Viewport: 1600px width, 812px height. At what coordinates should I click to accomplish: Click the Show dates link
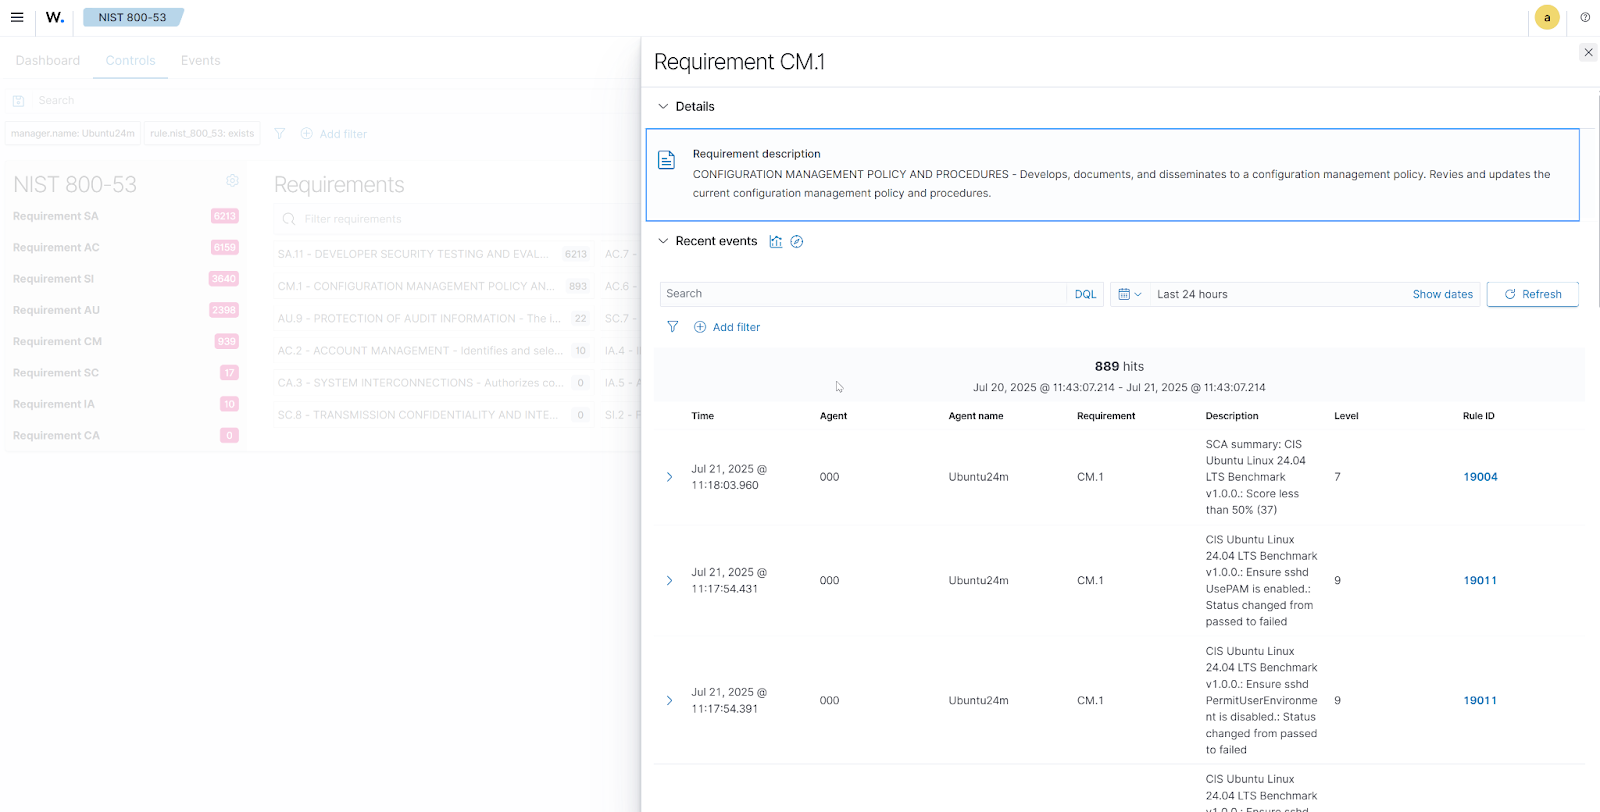[1442, 294]
